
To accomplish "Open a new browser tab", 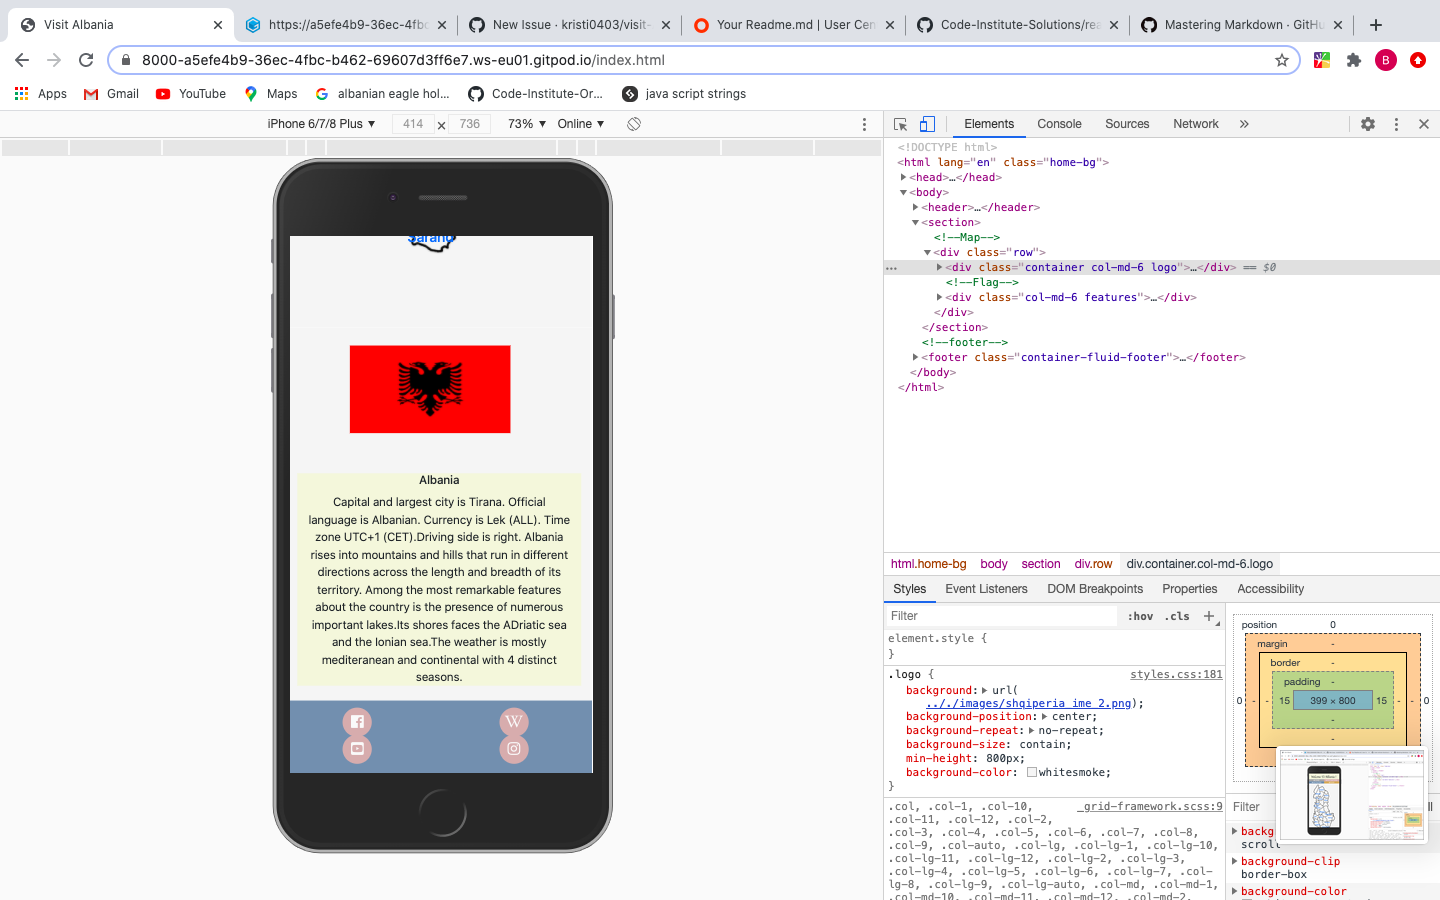I will pyautogui.click(x=1376, y=25).
